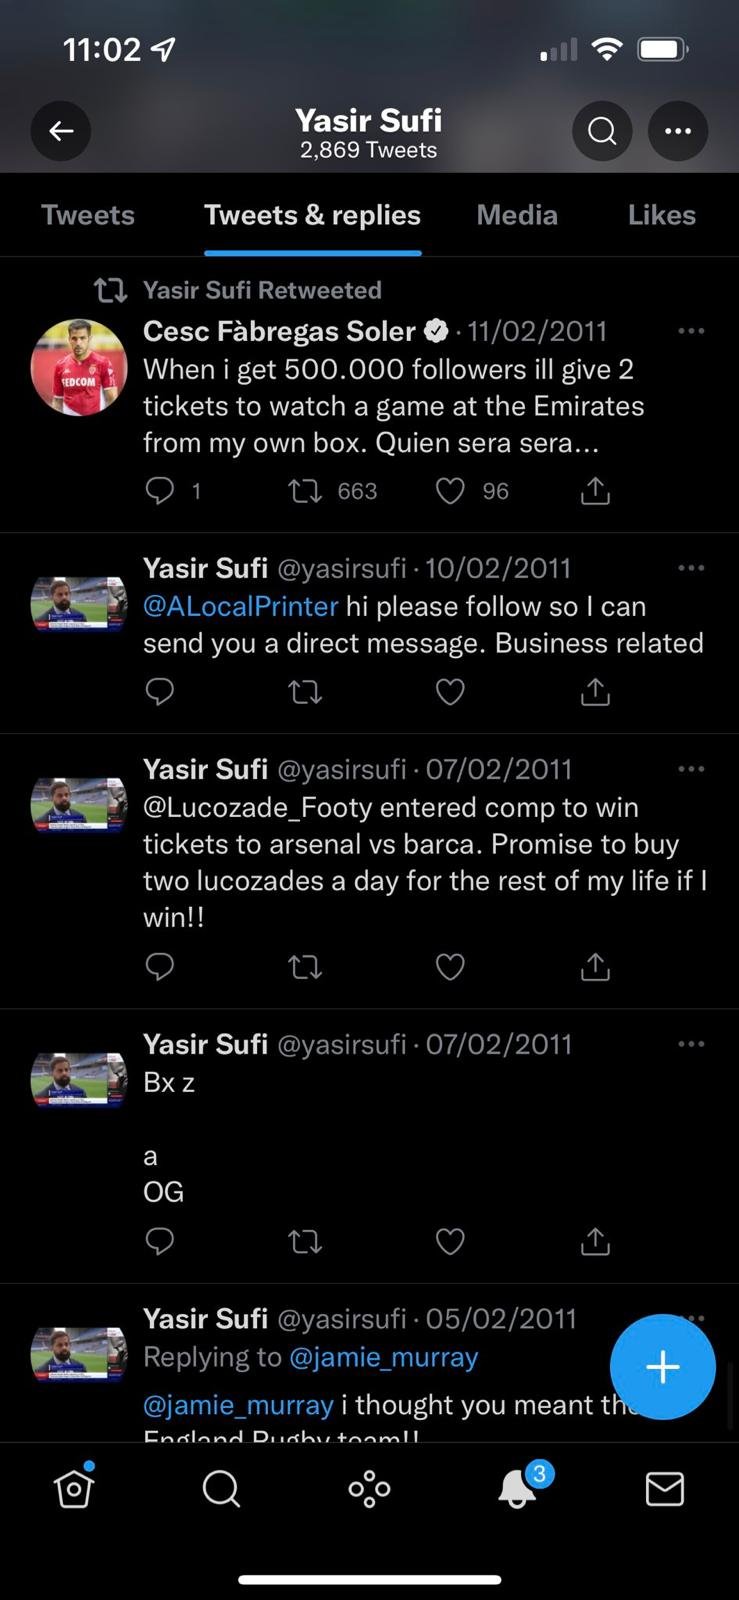Screen dimensions: 739x1600
Task: Tap Cesc Fàbregas profile picture
Action: coord(79,367)
